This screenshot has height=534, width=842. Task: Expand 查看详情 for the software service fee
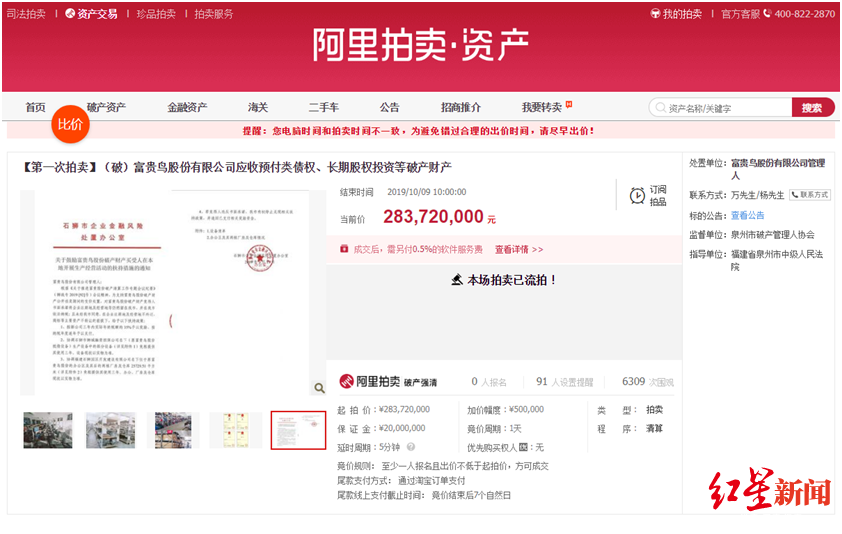[x=519, y=249]
